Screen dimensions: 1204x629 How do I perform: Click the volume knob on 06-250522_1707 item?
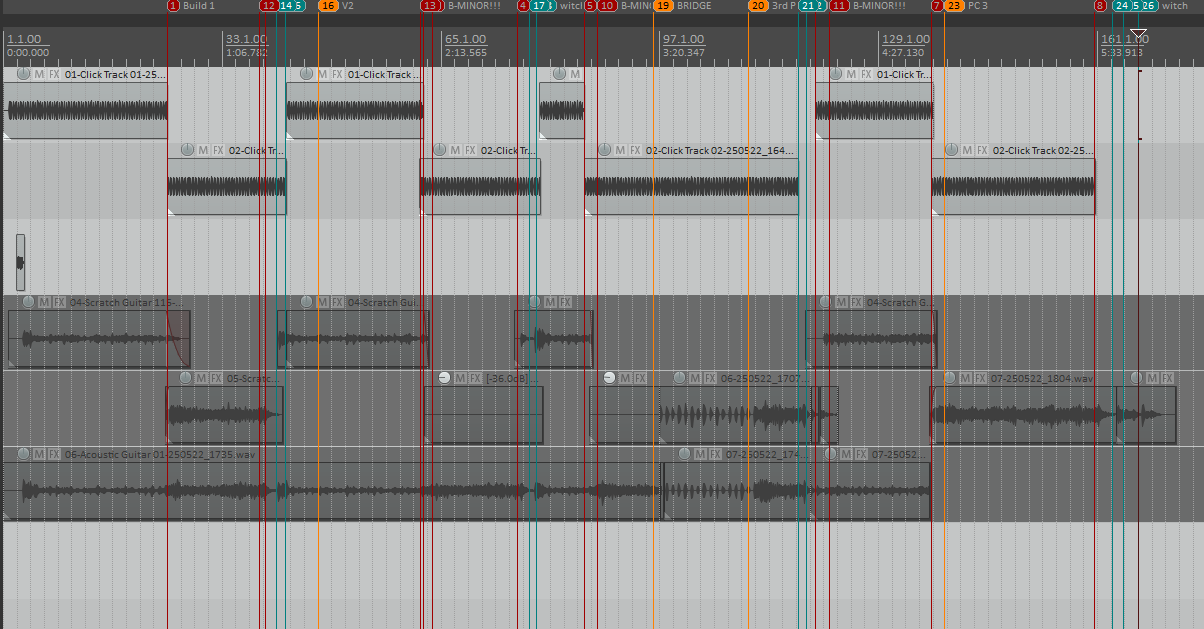point(680,378)
